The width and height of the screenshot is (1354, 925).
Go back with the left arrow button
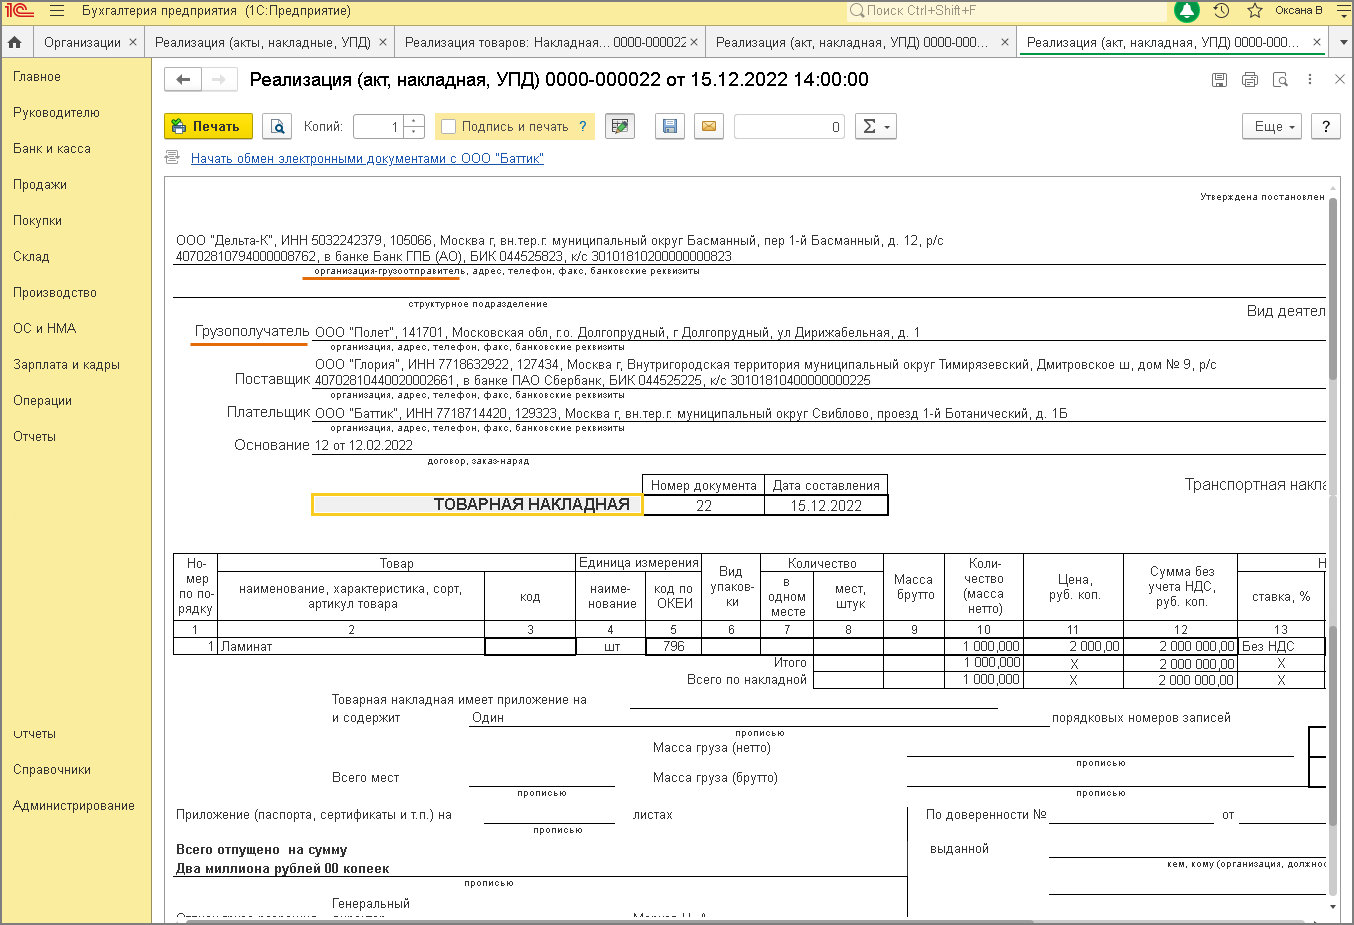pyautogui.click(x=183, y=80)
